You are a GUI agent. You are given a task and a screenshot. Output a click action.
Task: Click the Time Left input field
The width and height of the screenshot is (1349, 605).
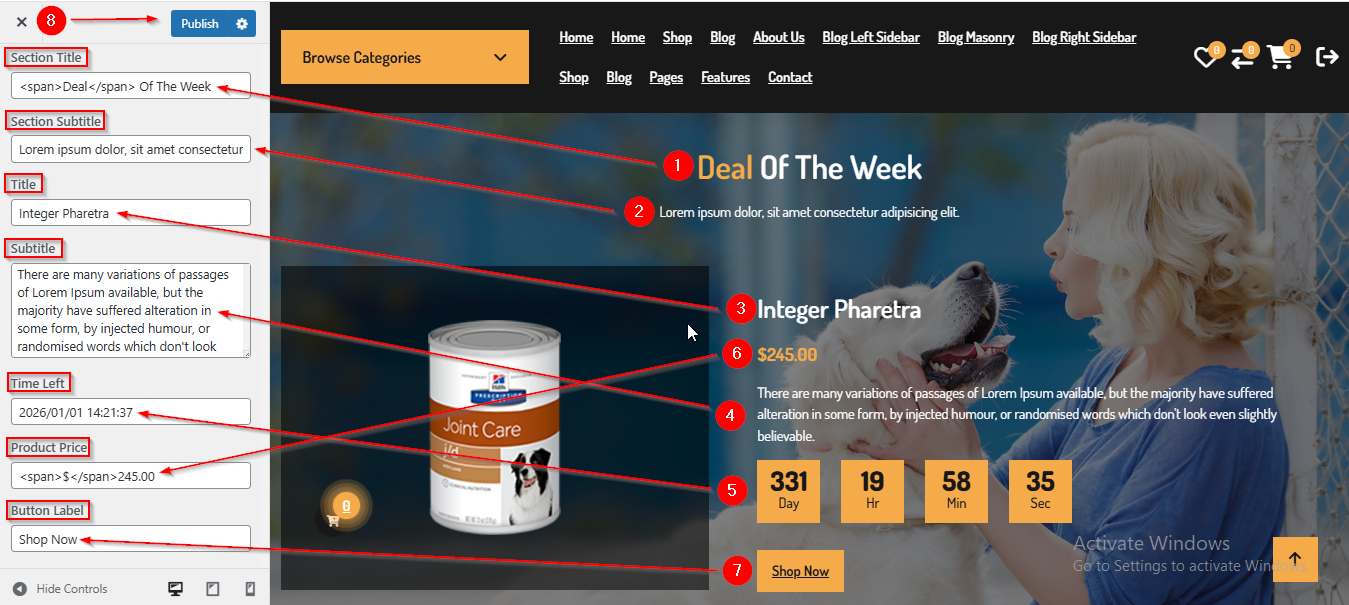131,412
